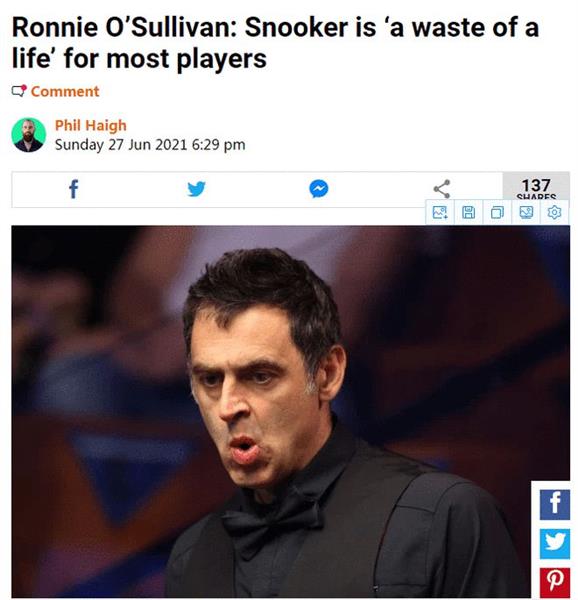Click the article headline about snooker

(275, 43)
